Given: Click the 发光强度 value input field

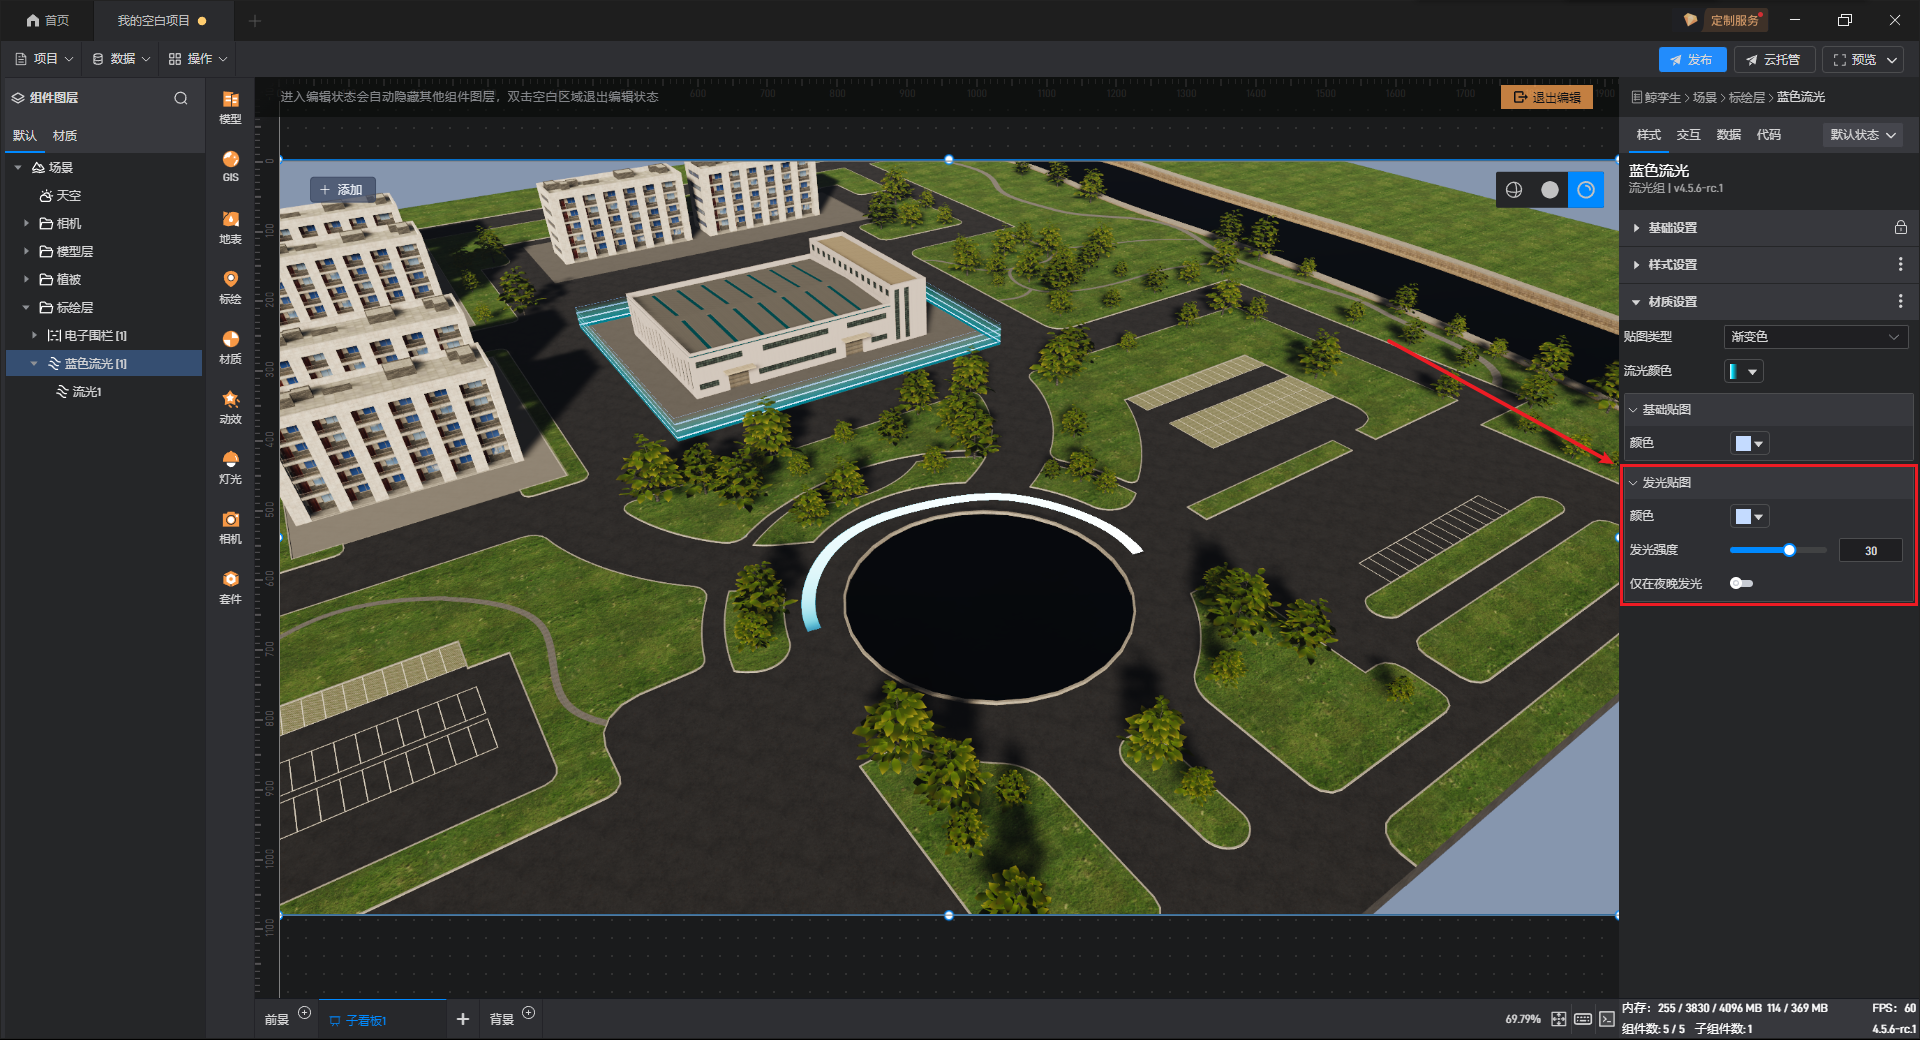Looking at the screenshot, I should tap(1870, 551).
